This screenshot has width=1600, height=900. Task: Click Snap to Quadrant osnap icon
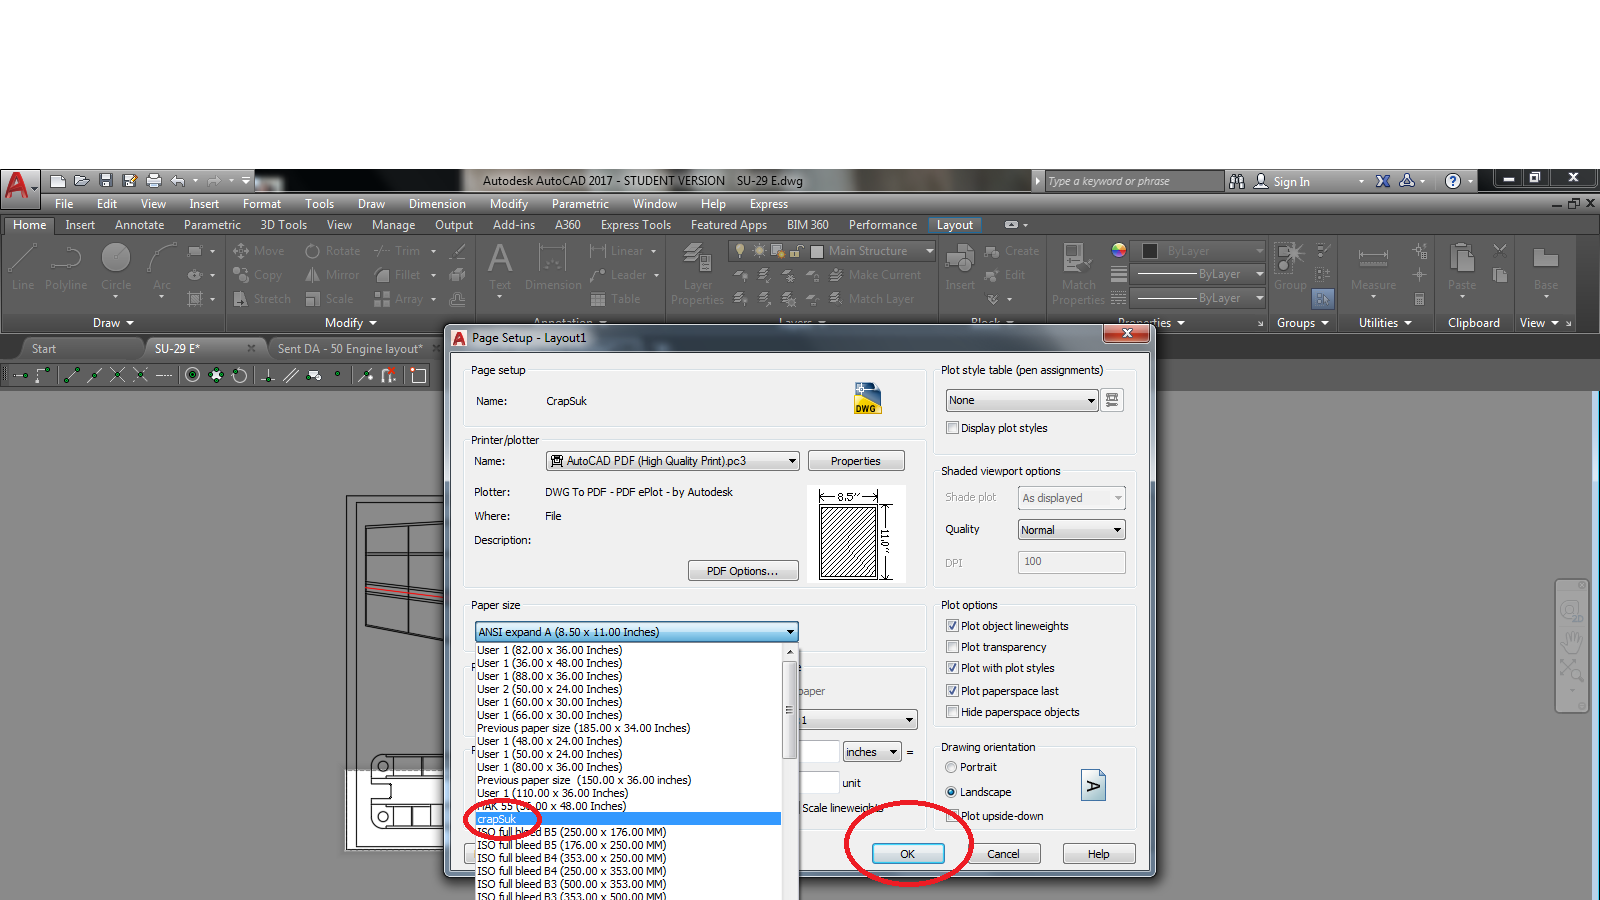click(216, 375)
